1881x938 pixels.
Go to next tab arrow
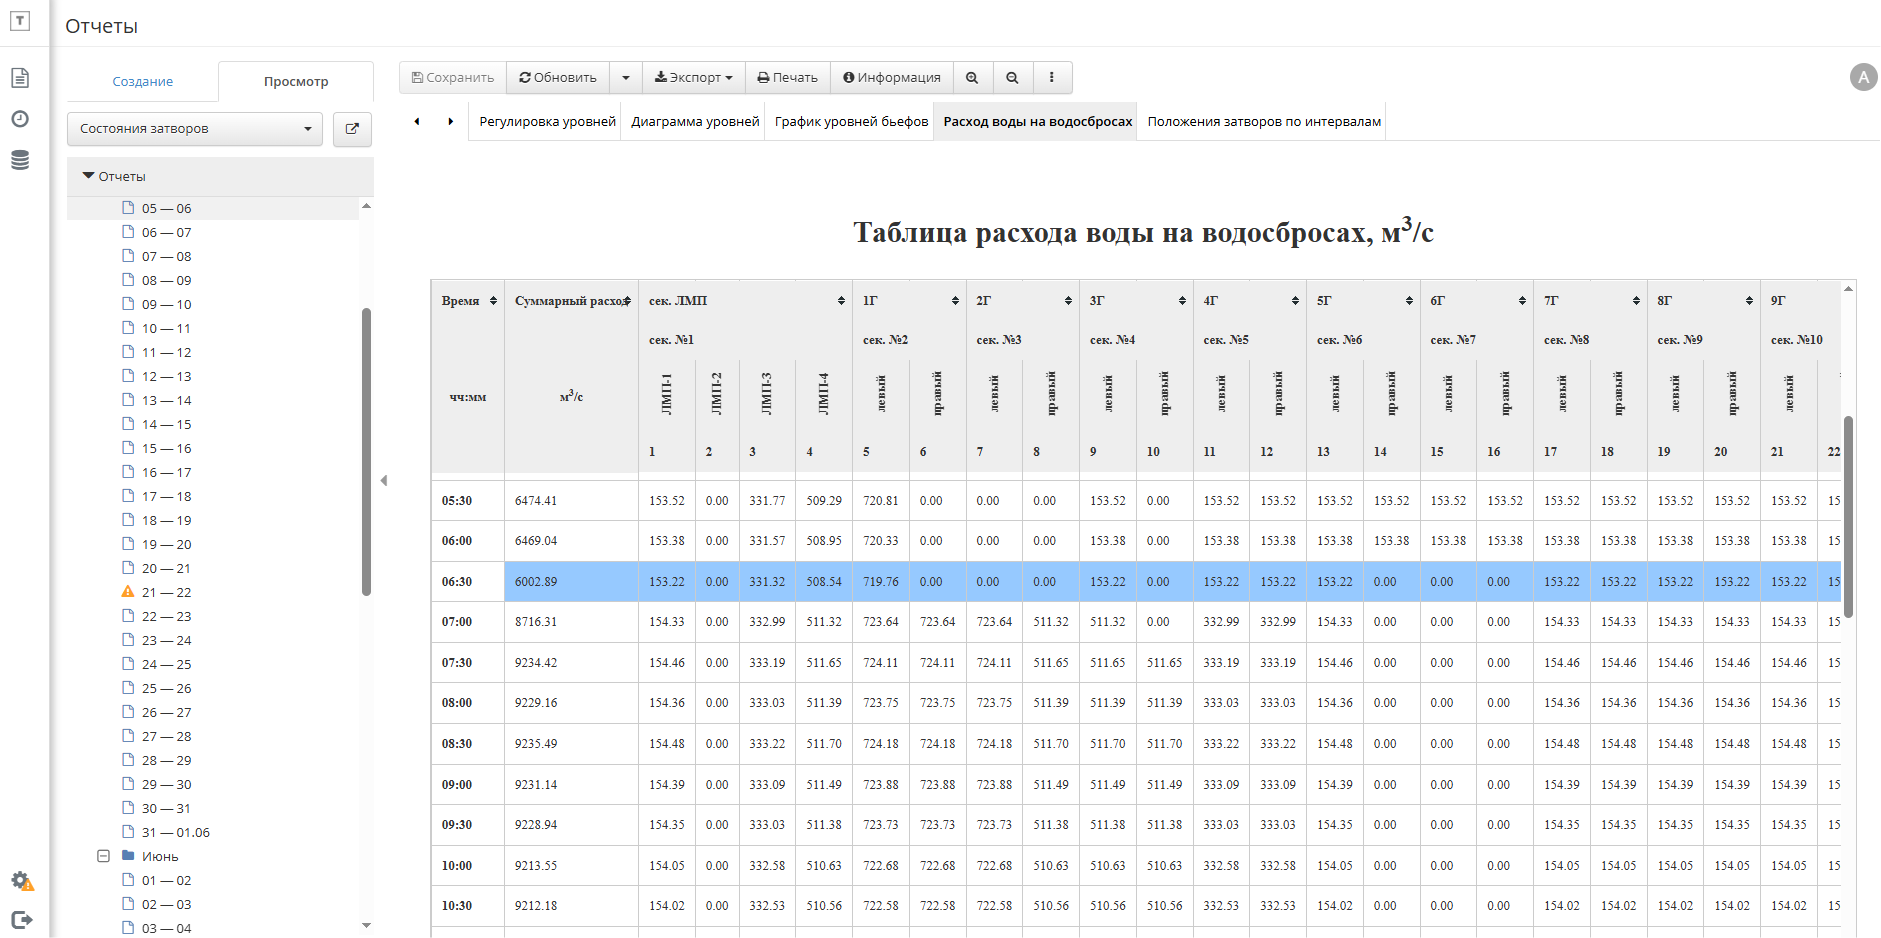pos(451,122)
